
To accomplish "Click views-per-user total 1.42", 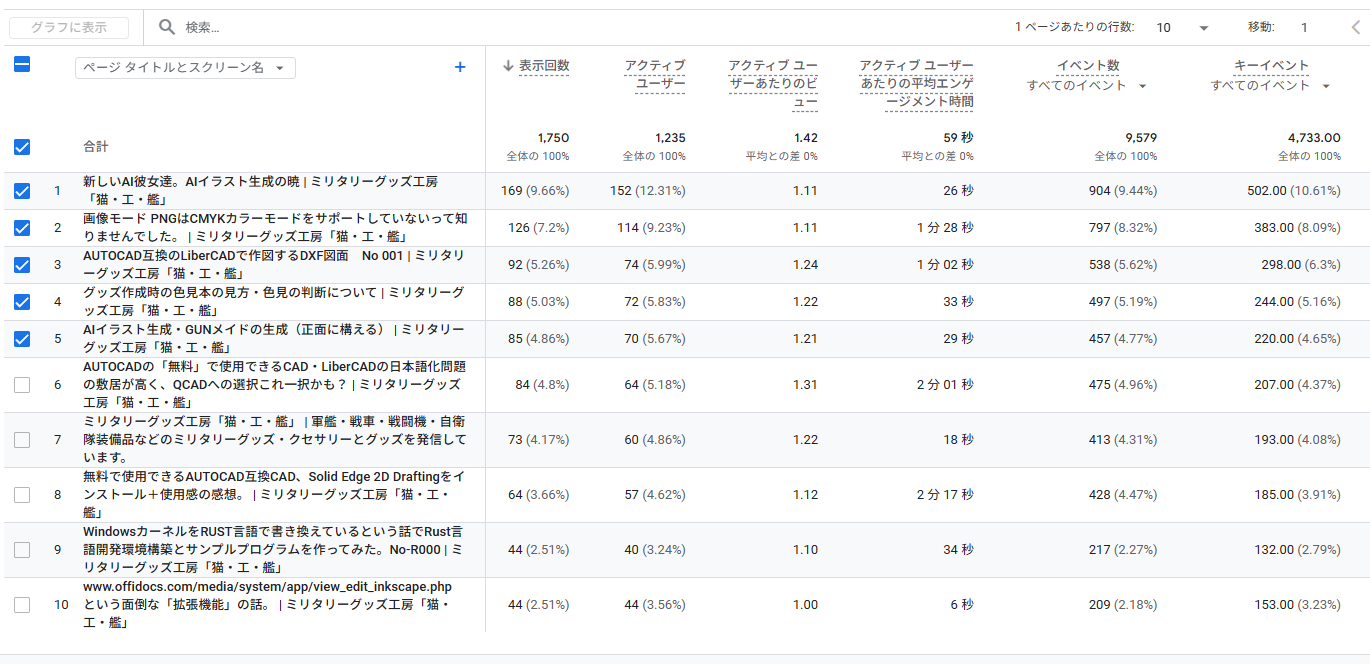I will 804,138.
